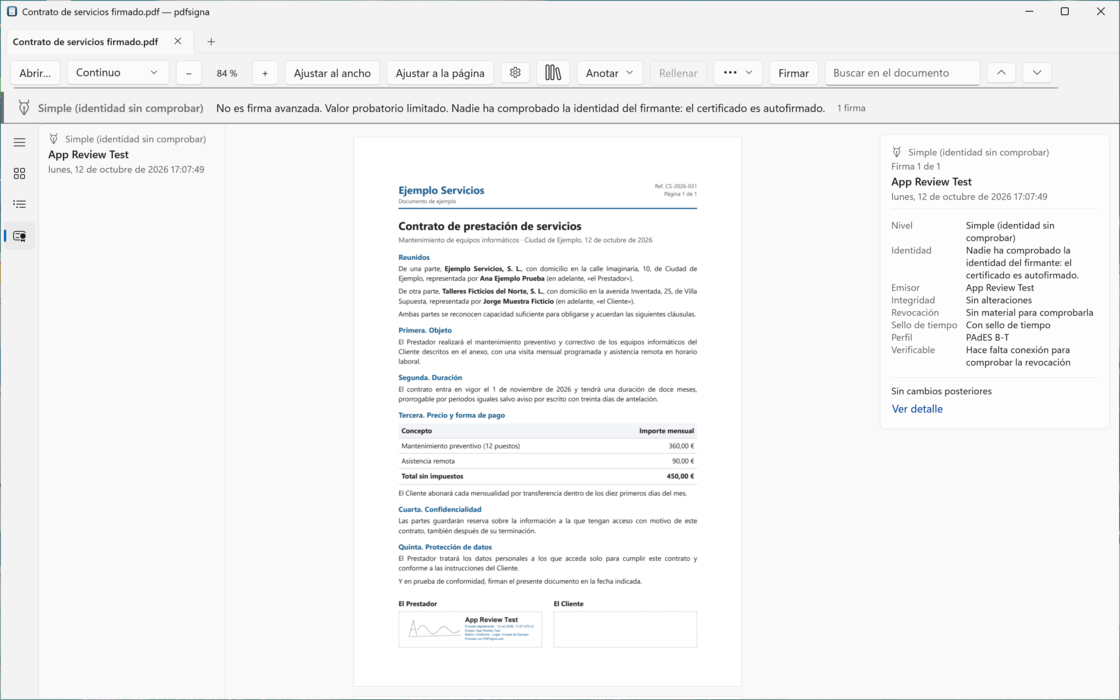This screenshot has width=1120, height=700.
Task: Click the Con sello de tiempo value
Action: pyautogui.click(x=1008, y=325)
